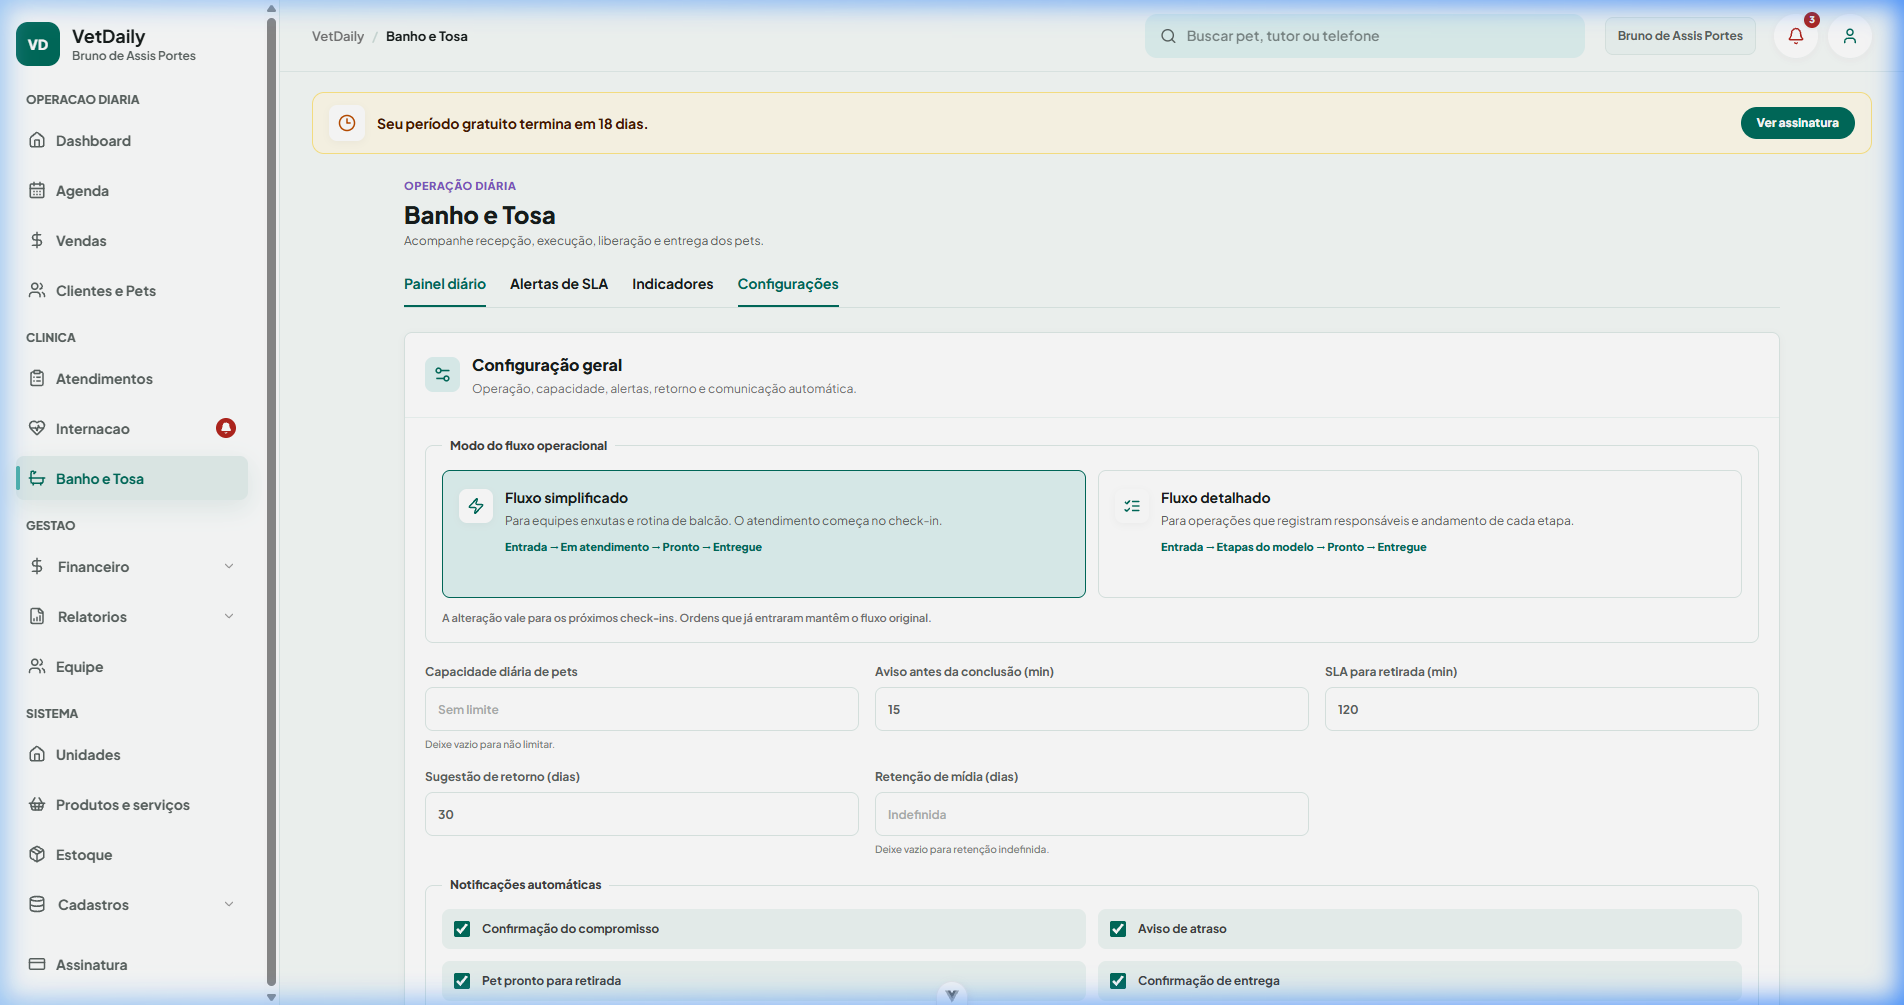The width and height of the screenshot is (1904, 1005).
Task: Click the Assinatura card icon
Action: tap(37, 964)
